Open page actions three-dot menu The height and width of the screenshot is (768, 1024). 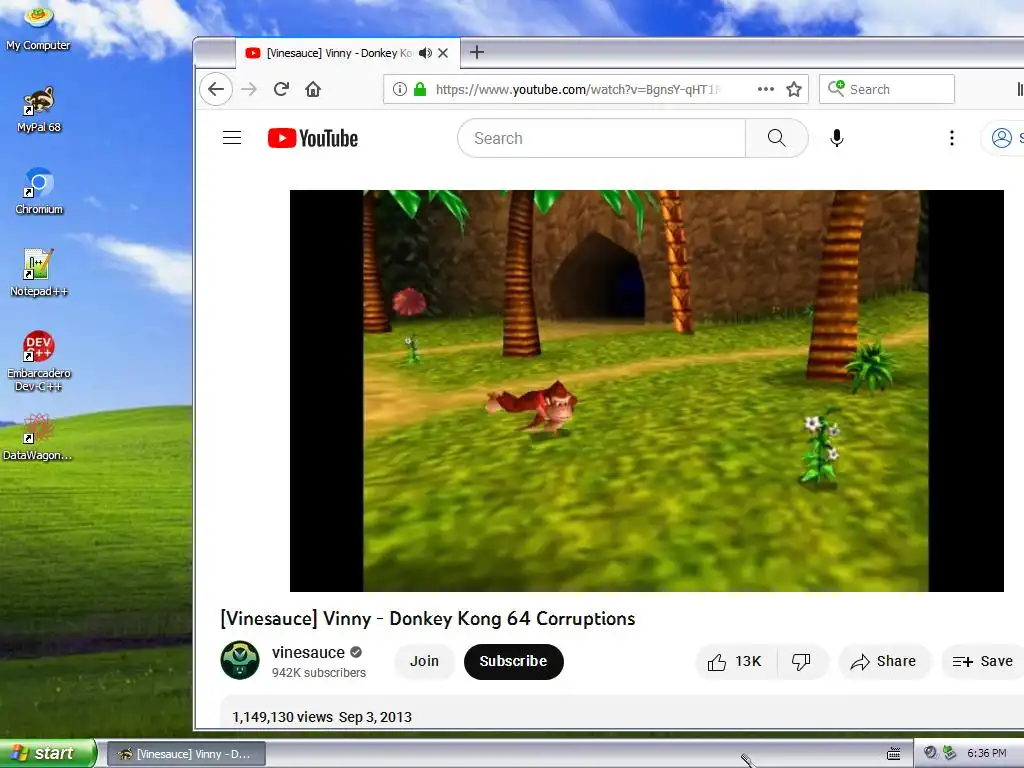point(765,89)
